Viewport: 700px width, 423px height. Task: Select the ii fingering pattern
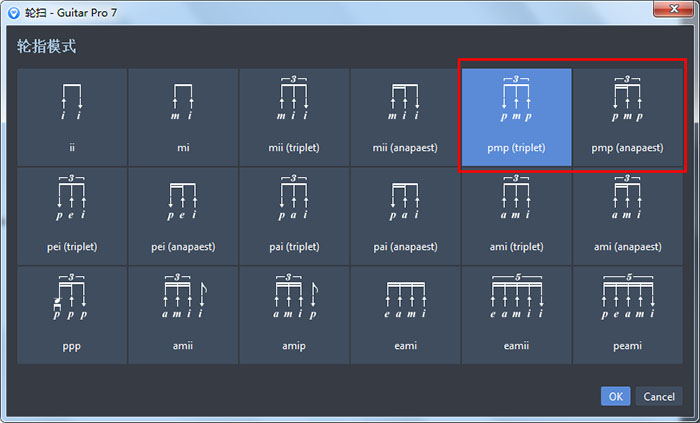pyautogui.click(x=72, y=117)
